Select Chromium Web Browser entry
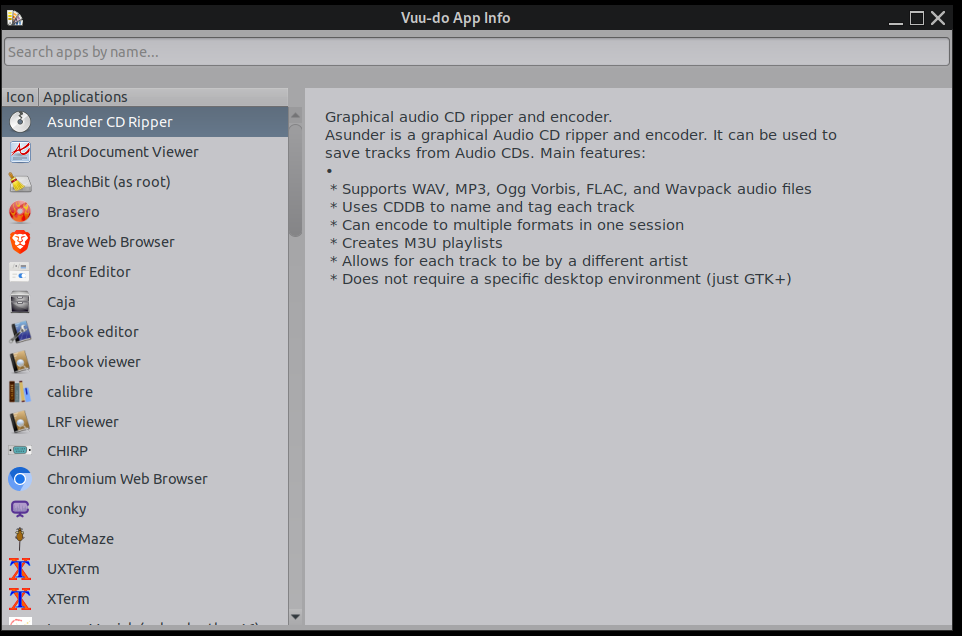962x636 pixels. point(145,479)
